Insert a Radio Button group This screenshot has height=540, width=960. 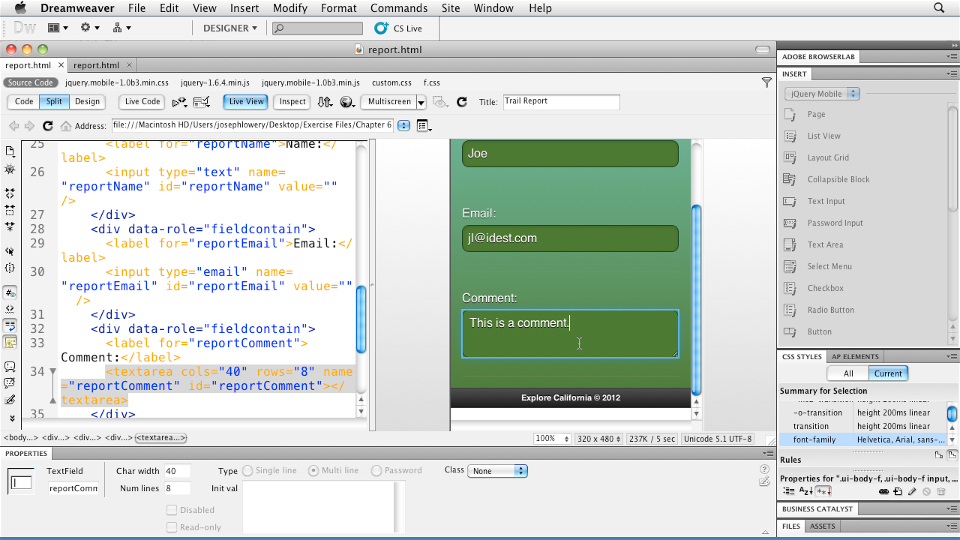click(790, 310)
